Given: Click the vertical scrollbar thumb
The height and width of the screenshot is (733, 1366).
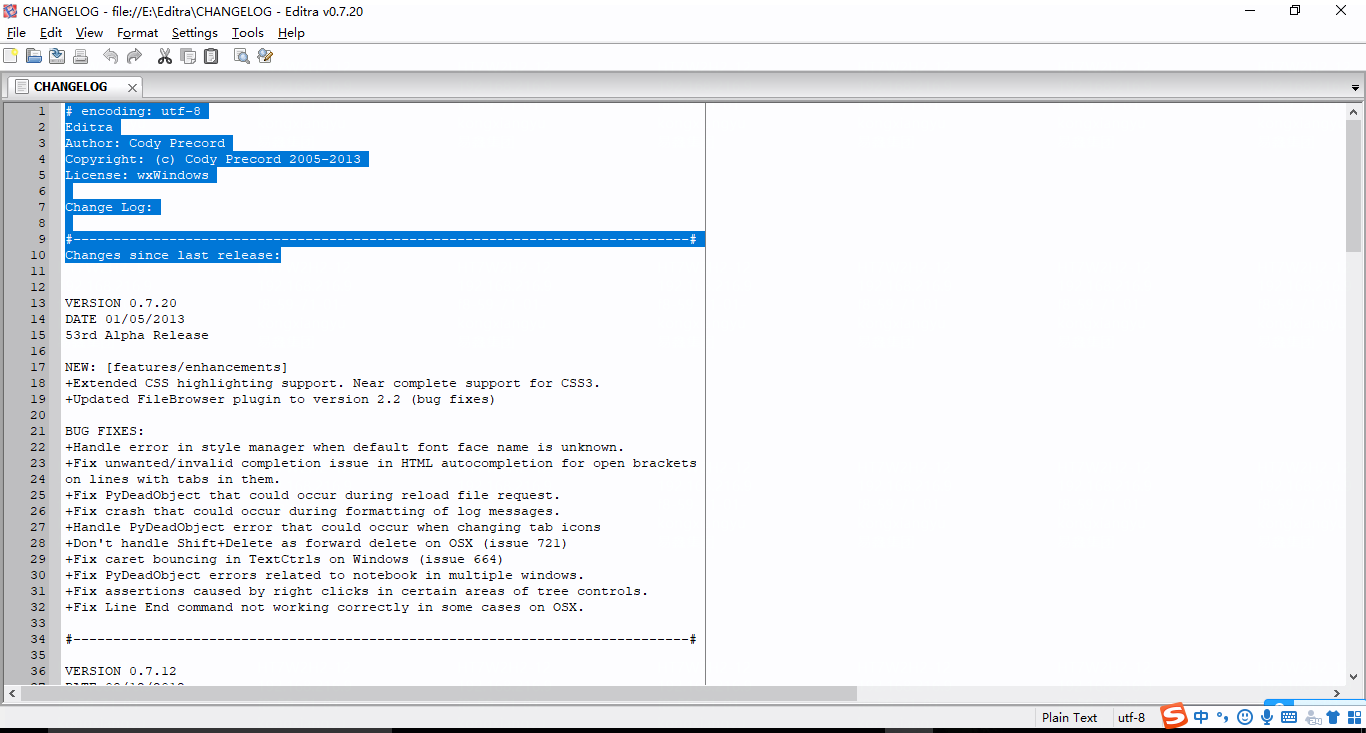Looking at the screenshot, I should click(x=1354, y=184).
